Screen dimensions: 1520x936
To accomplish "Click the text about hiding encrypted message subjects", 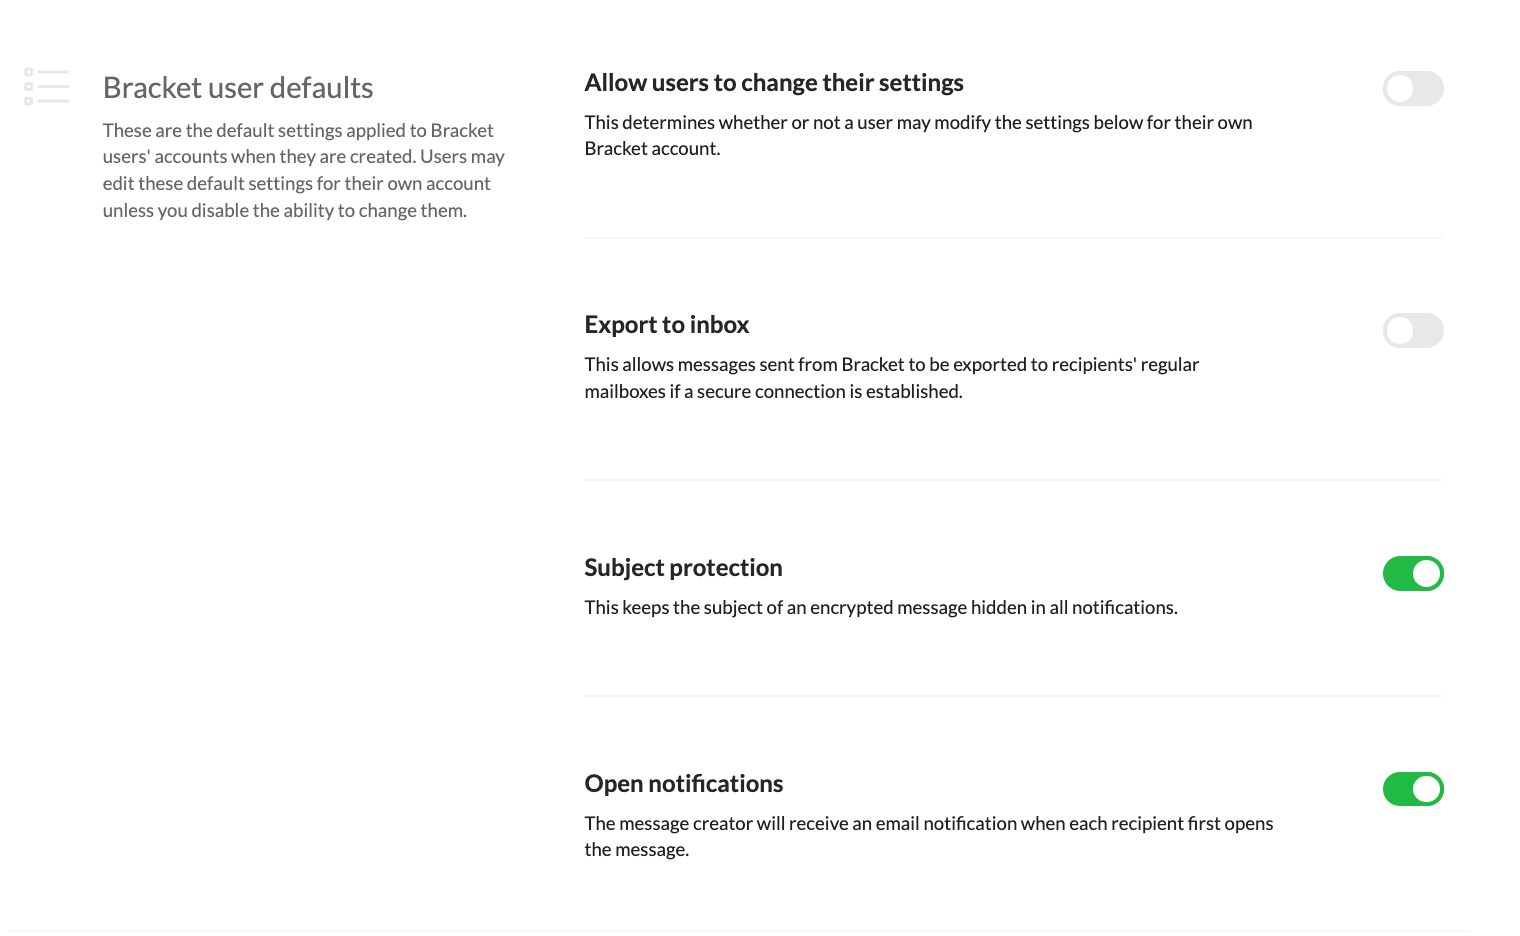I will click(x=880, y=608).
